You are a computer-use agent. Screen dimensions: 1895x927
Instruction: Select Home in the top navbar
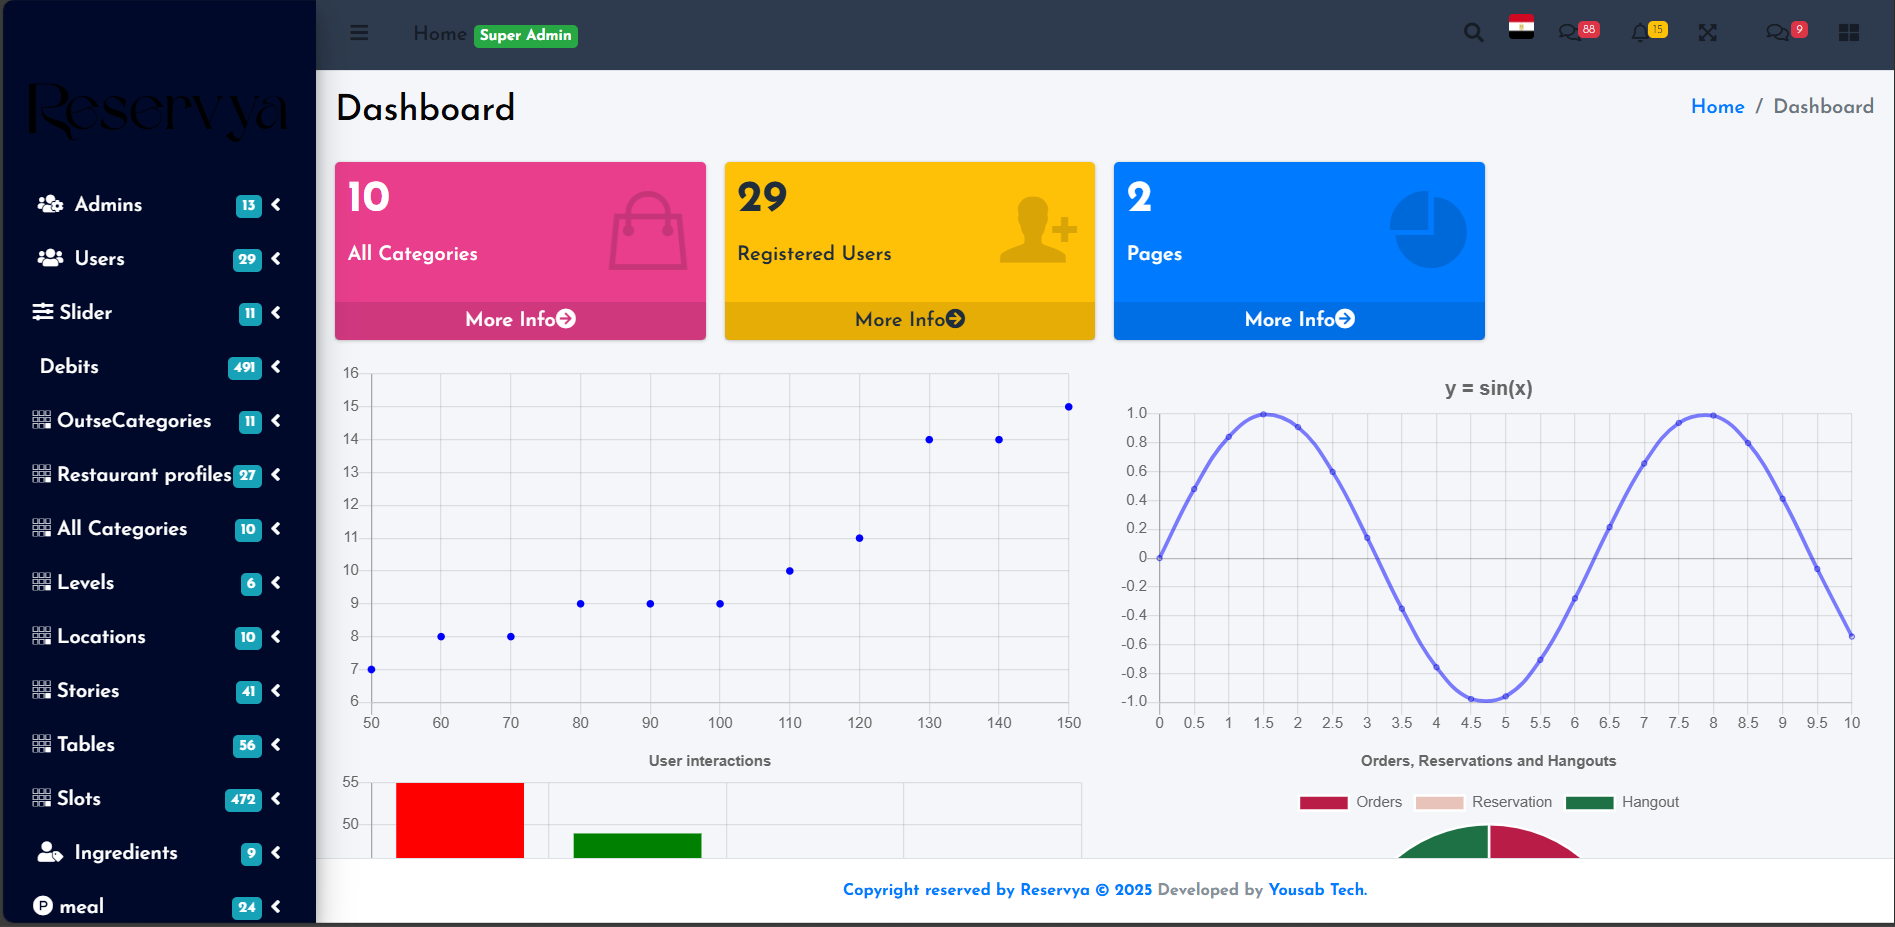coord(439,34)
